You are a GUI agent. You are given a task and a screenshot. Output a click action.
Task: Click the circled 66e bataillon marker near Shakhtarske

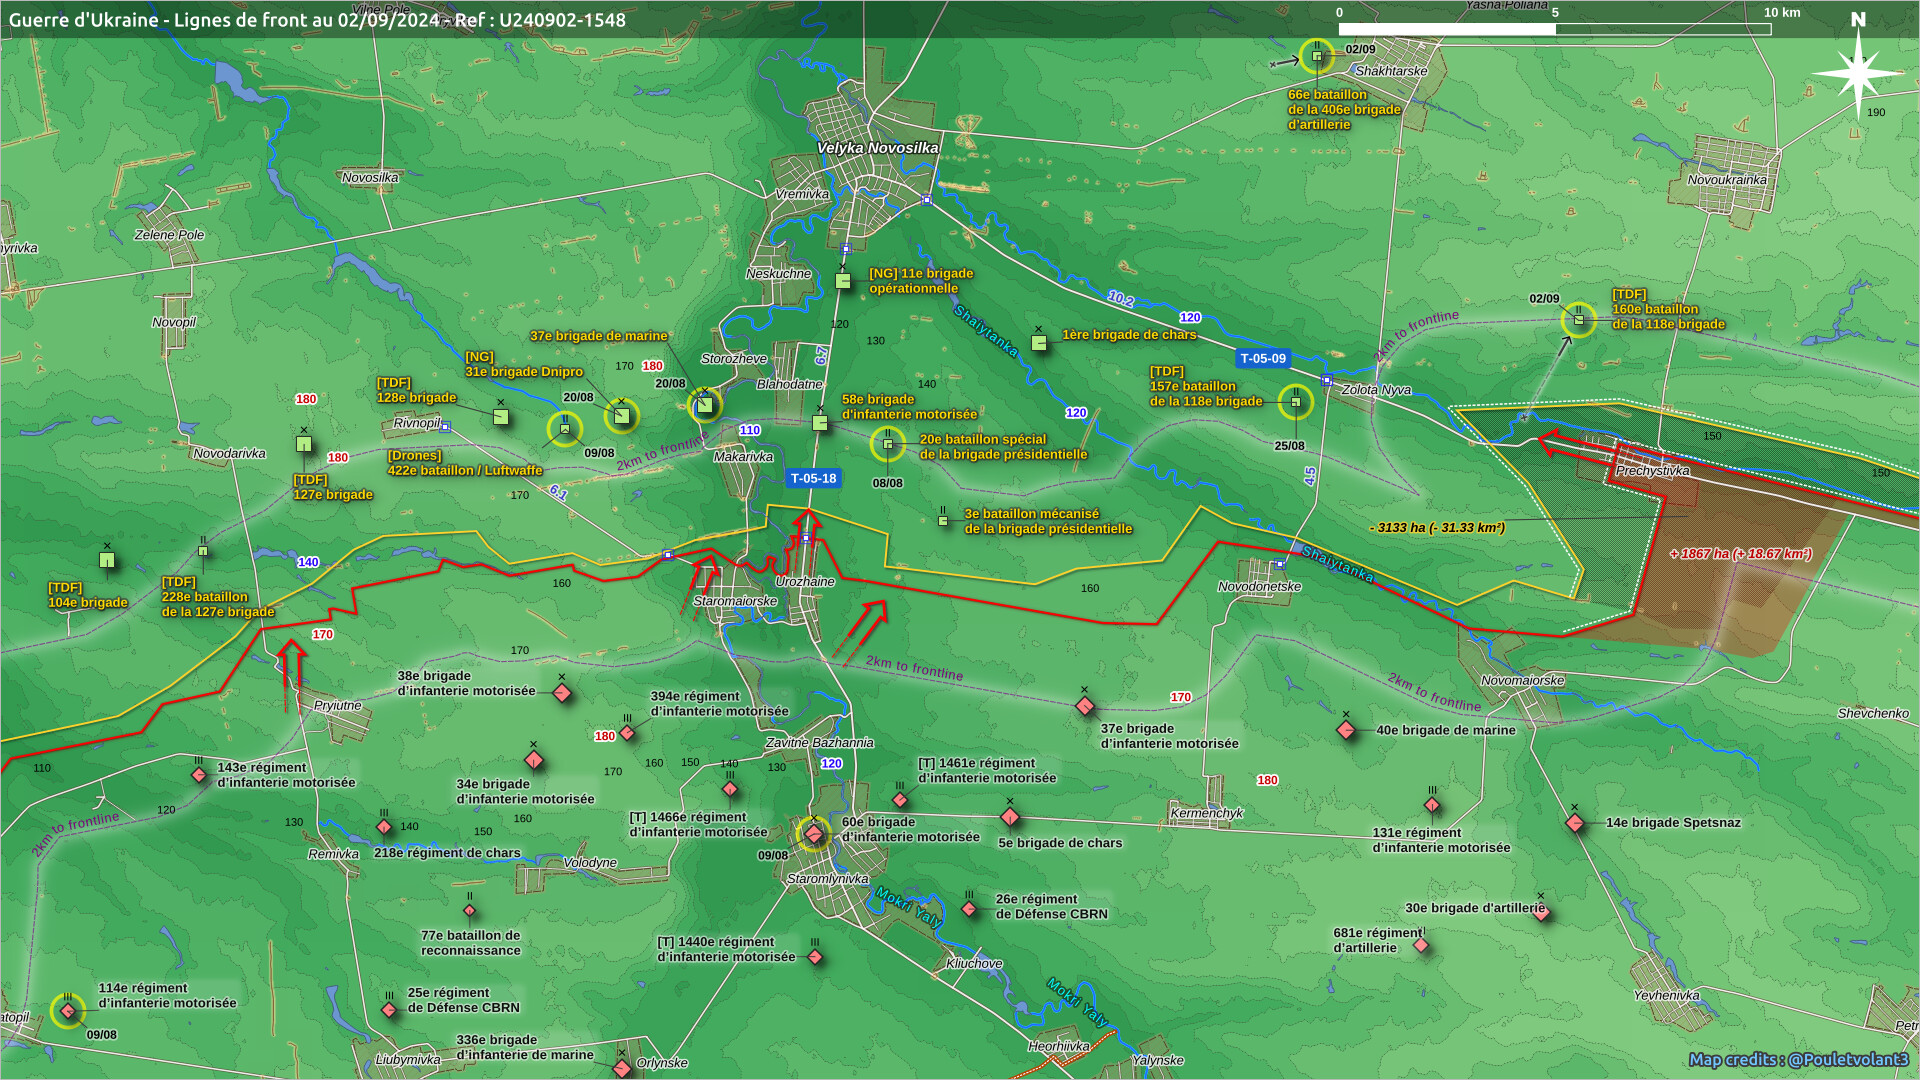[x=1317, y=56]
